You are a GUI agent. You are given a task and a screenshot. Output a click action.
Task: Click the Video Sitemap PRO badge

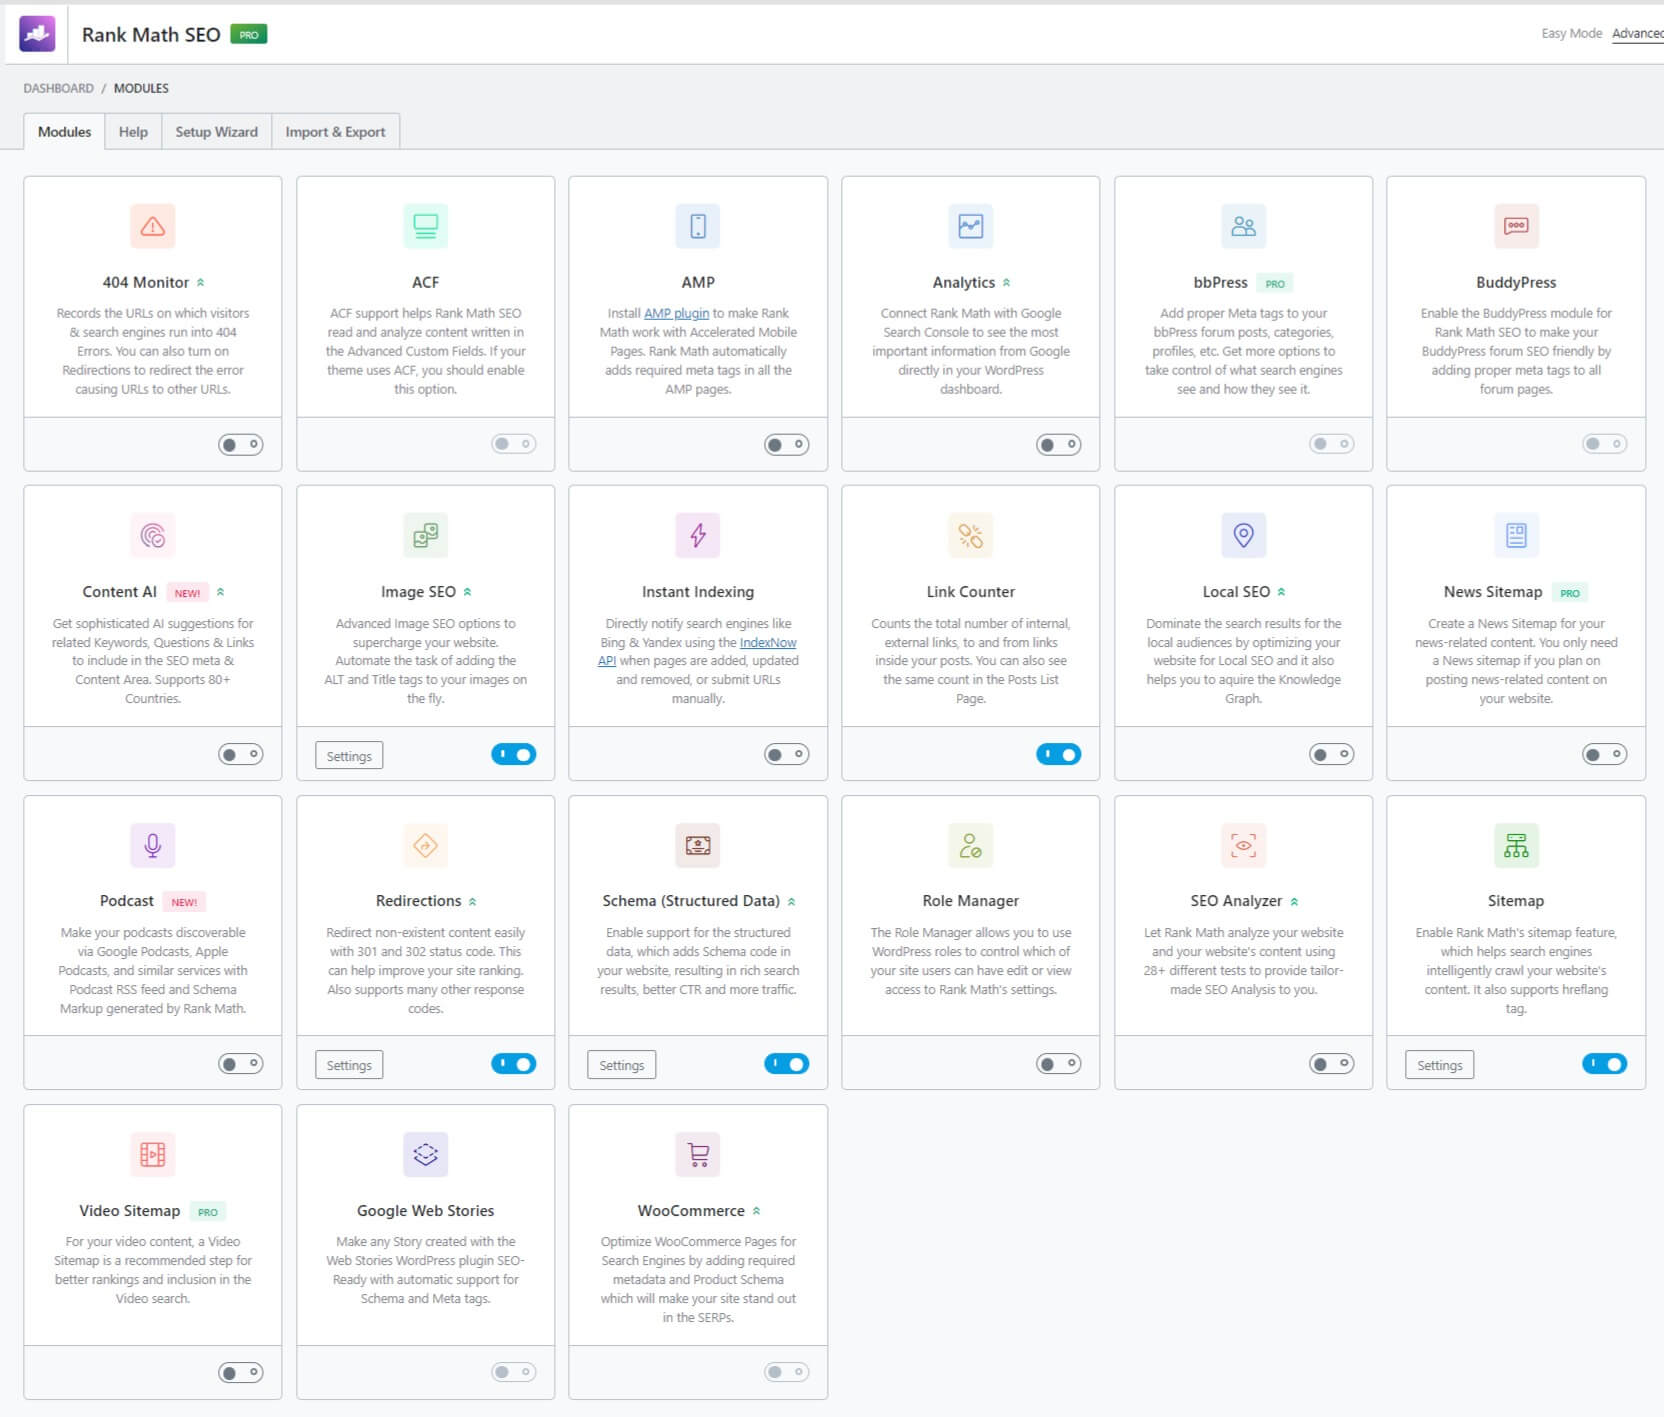207,1212
